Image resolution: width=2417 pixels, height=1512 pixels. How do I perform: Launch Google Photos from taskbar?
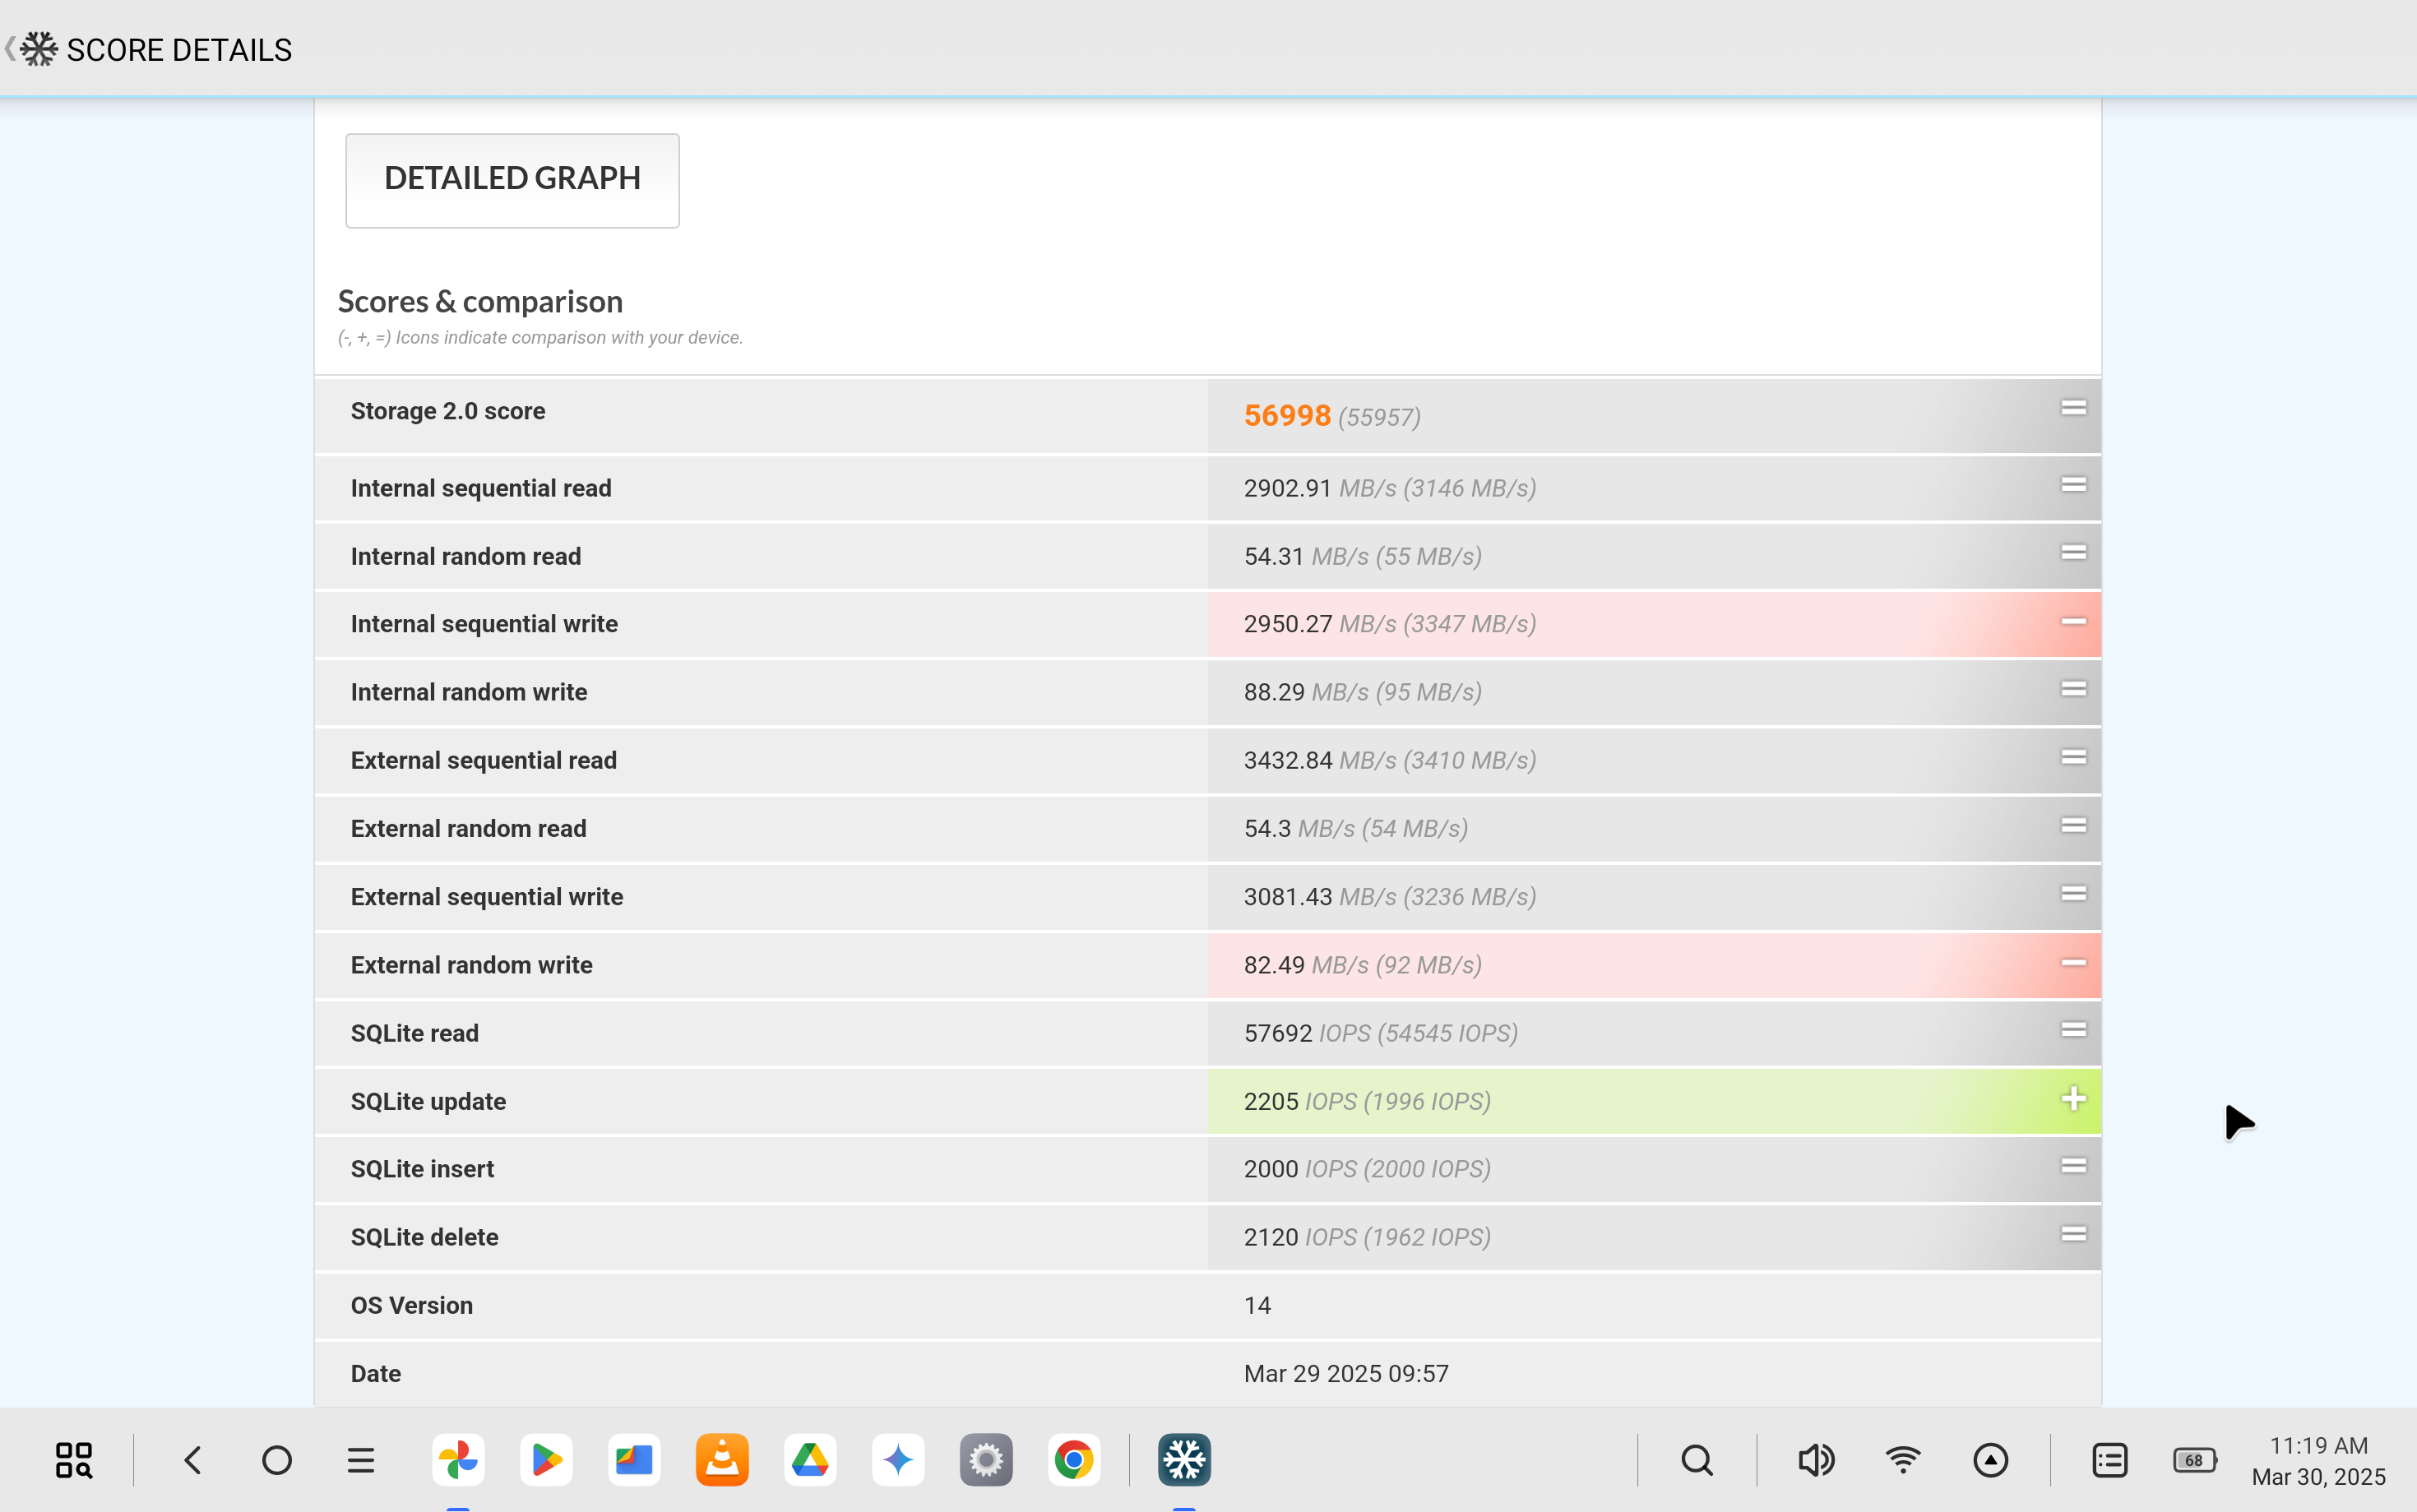click(x=459, y=1460)
